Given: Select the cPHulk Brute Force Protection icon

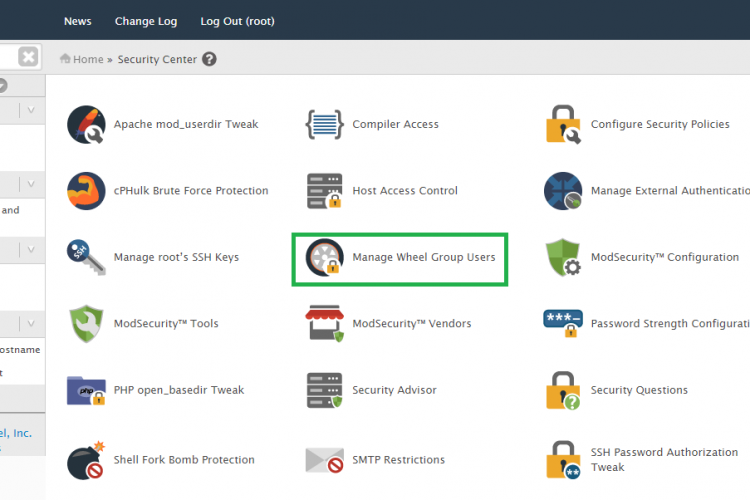Looking at the screenshot, I should 86,191.
